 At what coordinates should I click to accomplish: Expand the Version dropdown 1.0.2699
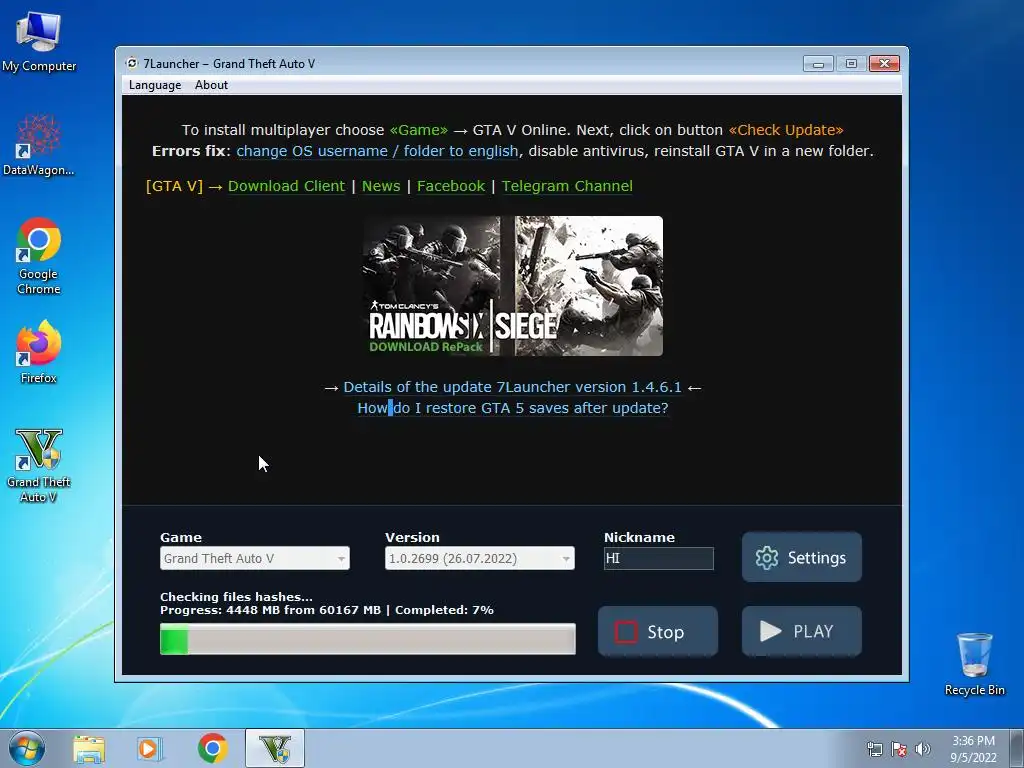(x=479, y=558)
